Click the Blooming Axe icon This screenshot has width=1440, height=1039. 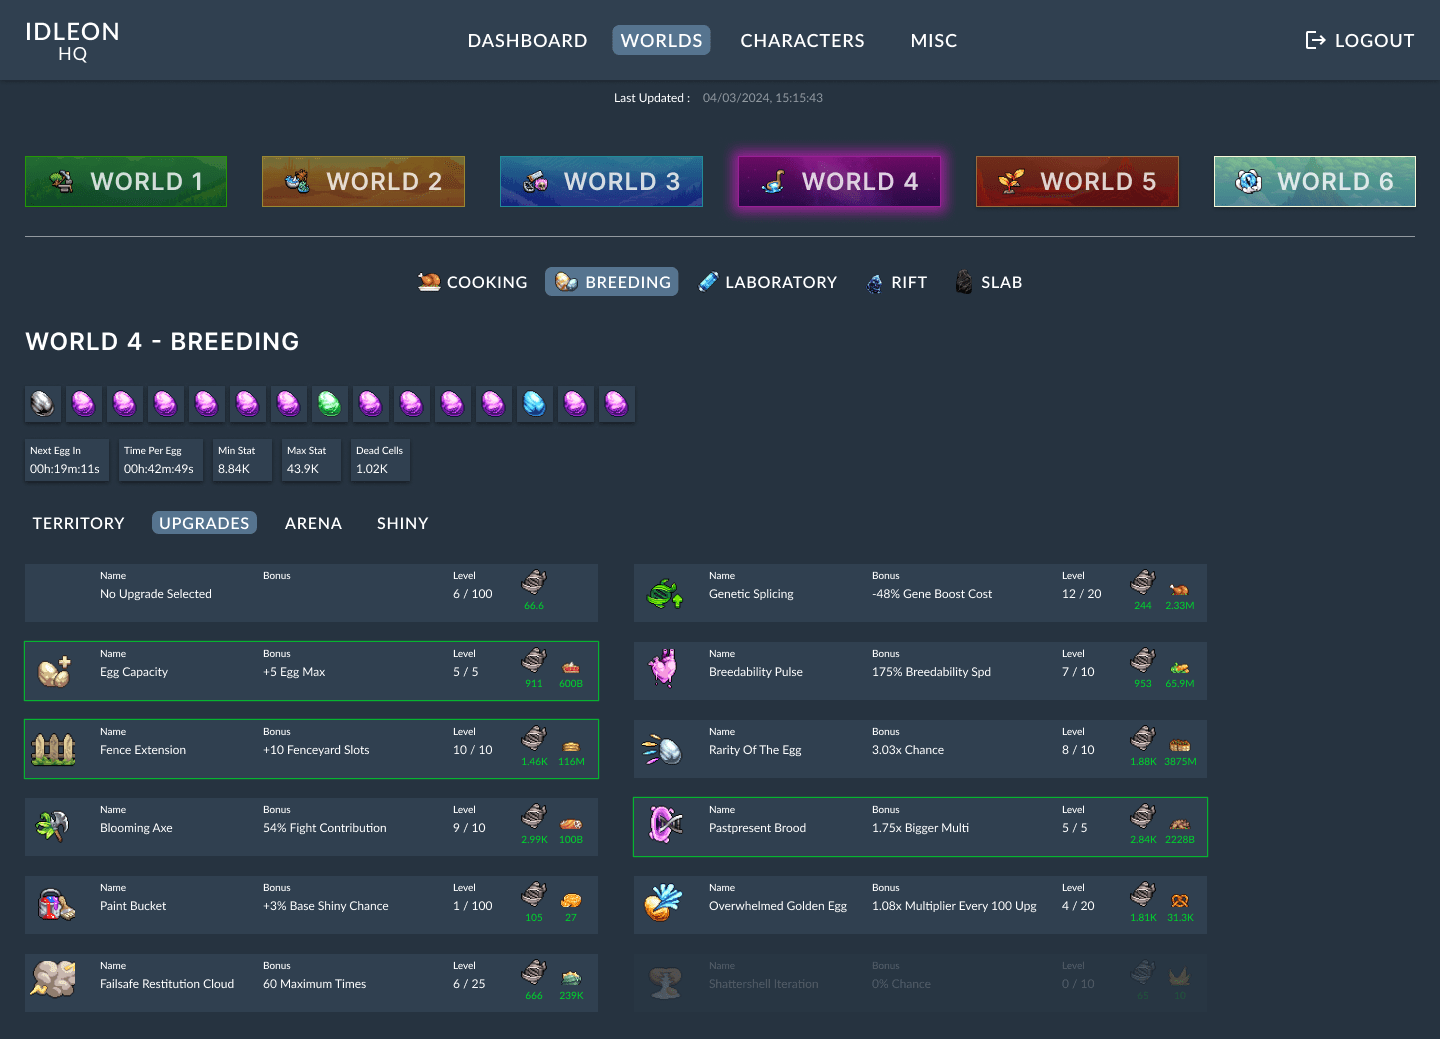(x=53, y=827)
